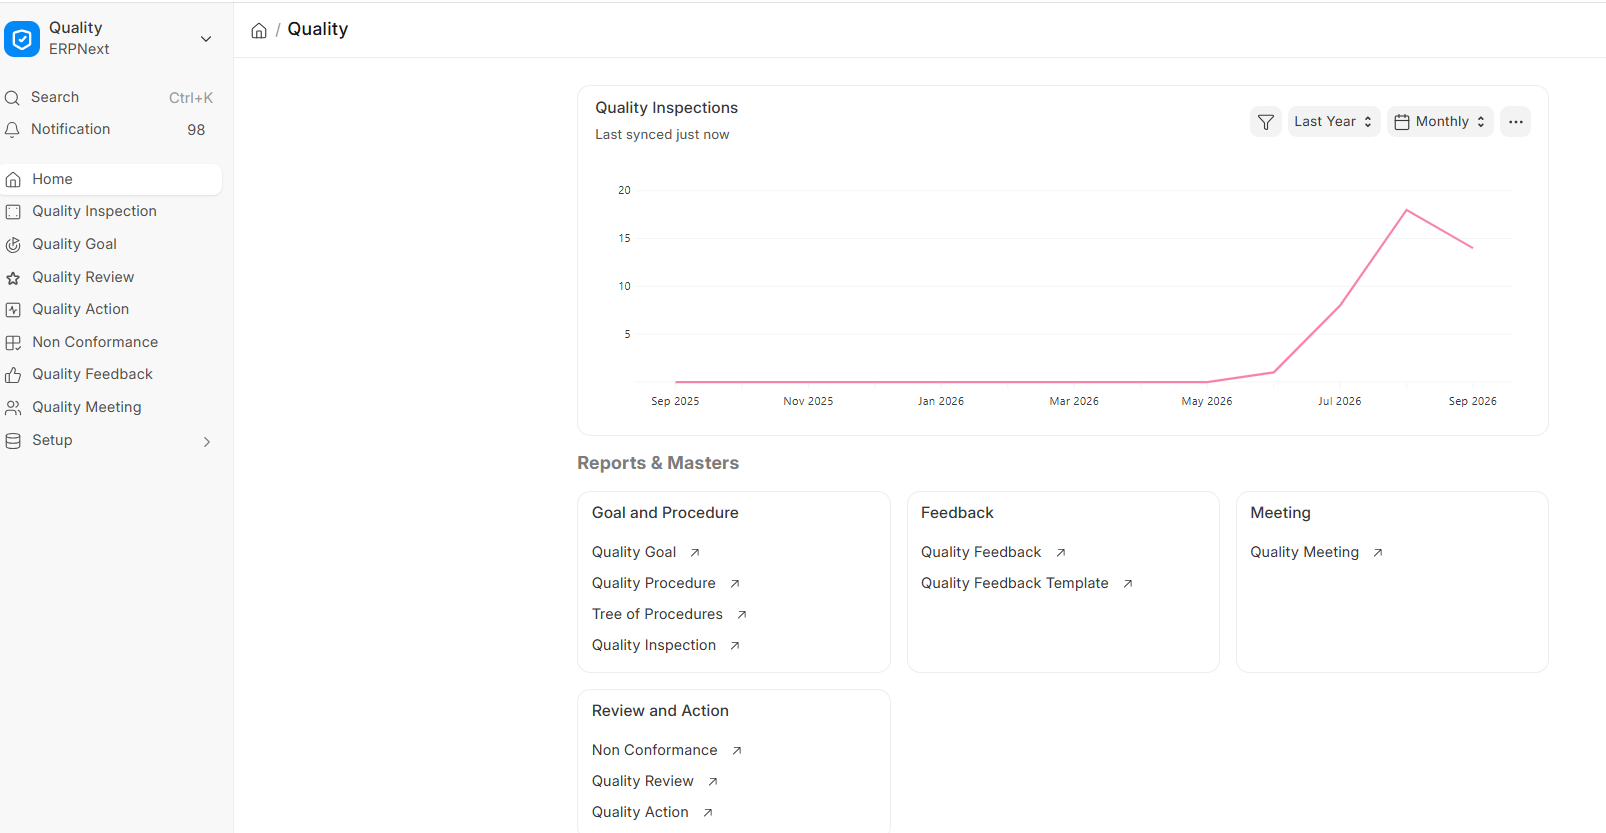Click the 98 notification count
This screenshot has width=1606, height=833.
pos(196,130)
